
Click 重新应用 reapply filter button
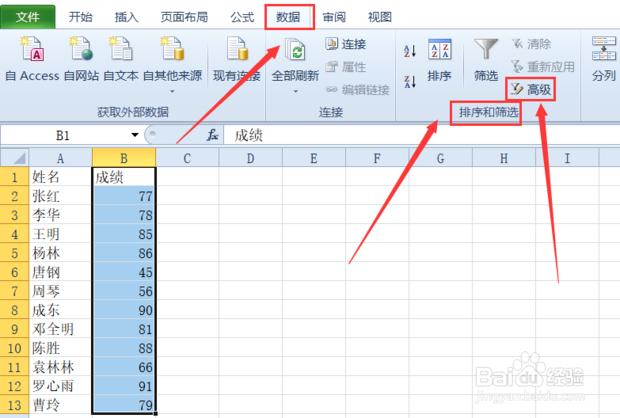pyautogui.click(x=542, y=67)
